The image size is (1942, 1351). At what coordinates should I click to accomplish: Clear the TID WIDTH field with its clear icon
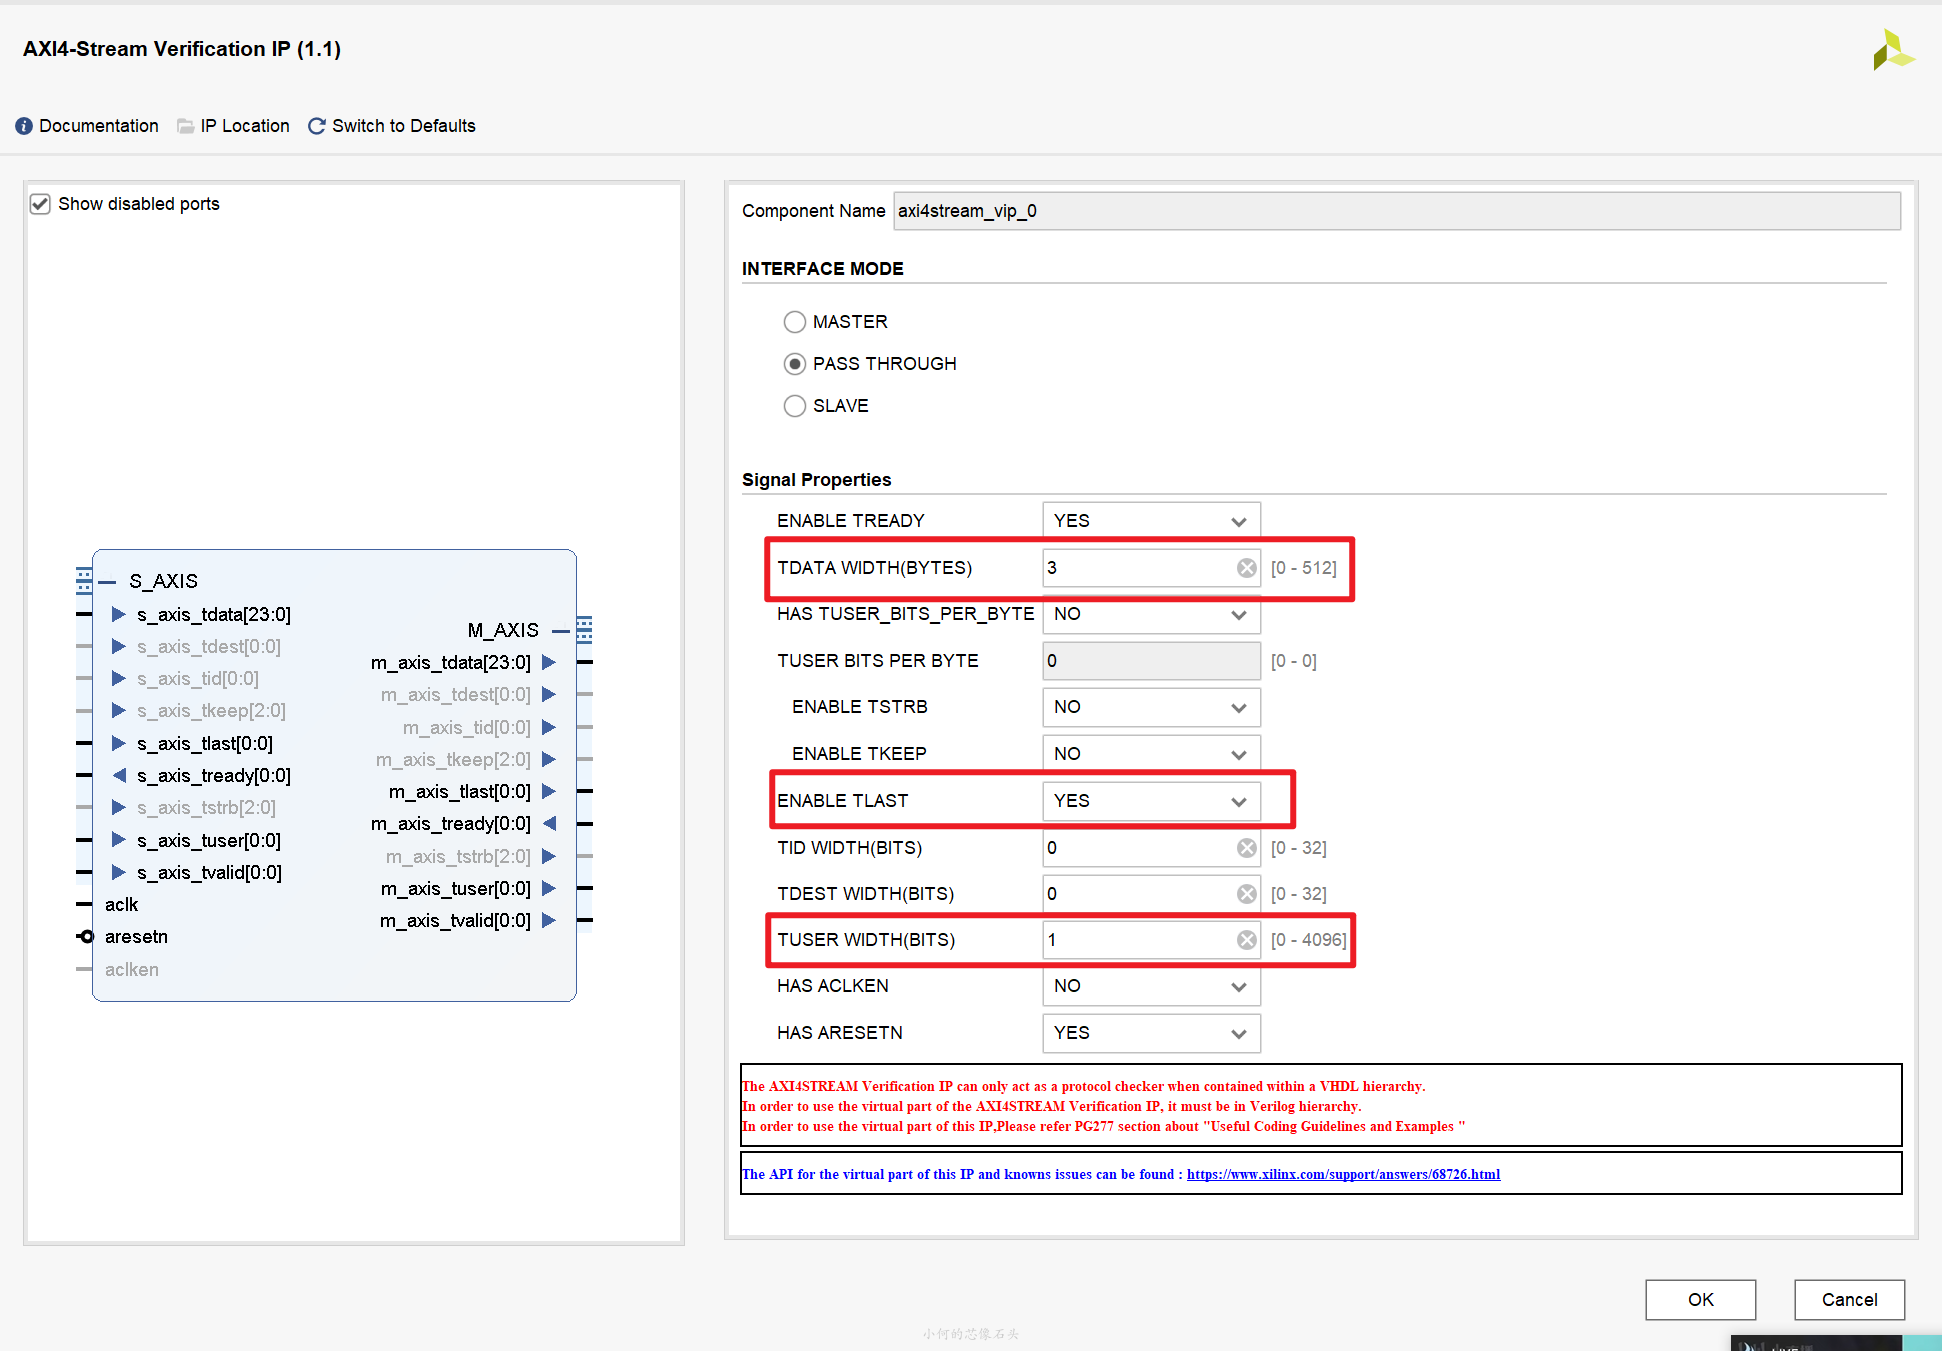pyautogui.click(x=1246, y=847)
